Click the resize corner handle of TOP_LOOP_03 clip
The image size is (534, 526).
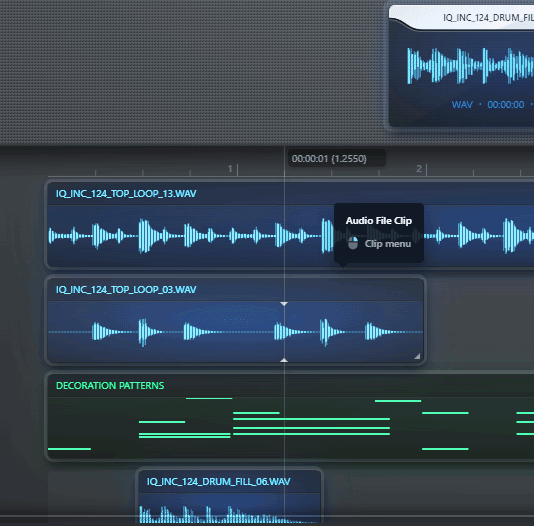(x=417, y=356)
